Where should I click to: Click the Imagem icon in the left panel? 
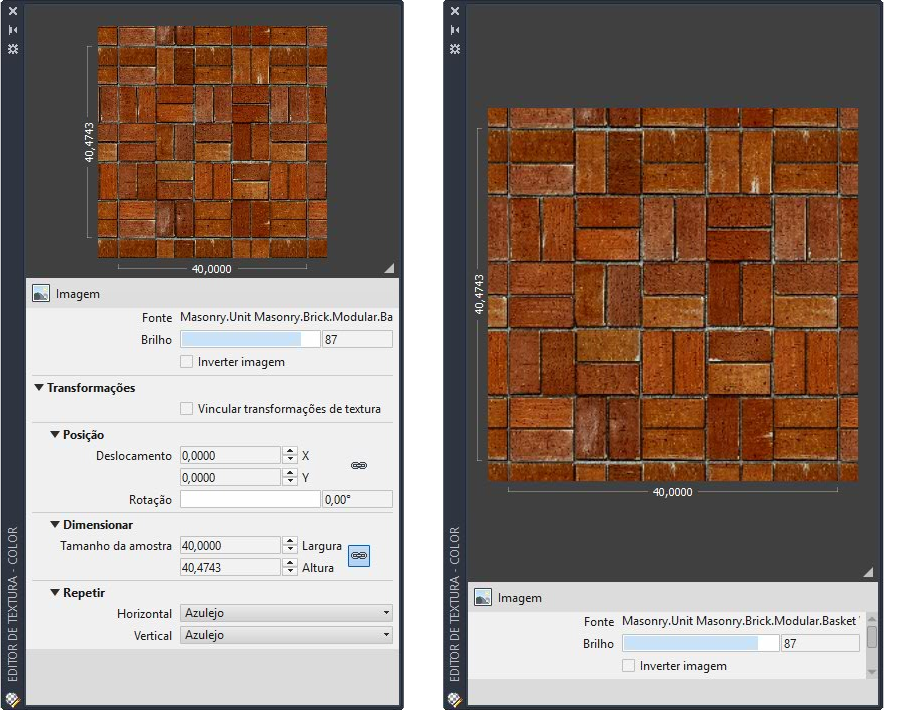41,294
